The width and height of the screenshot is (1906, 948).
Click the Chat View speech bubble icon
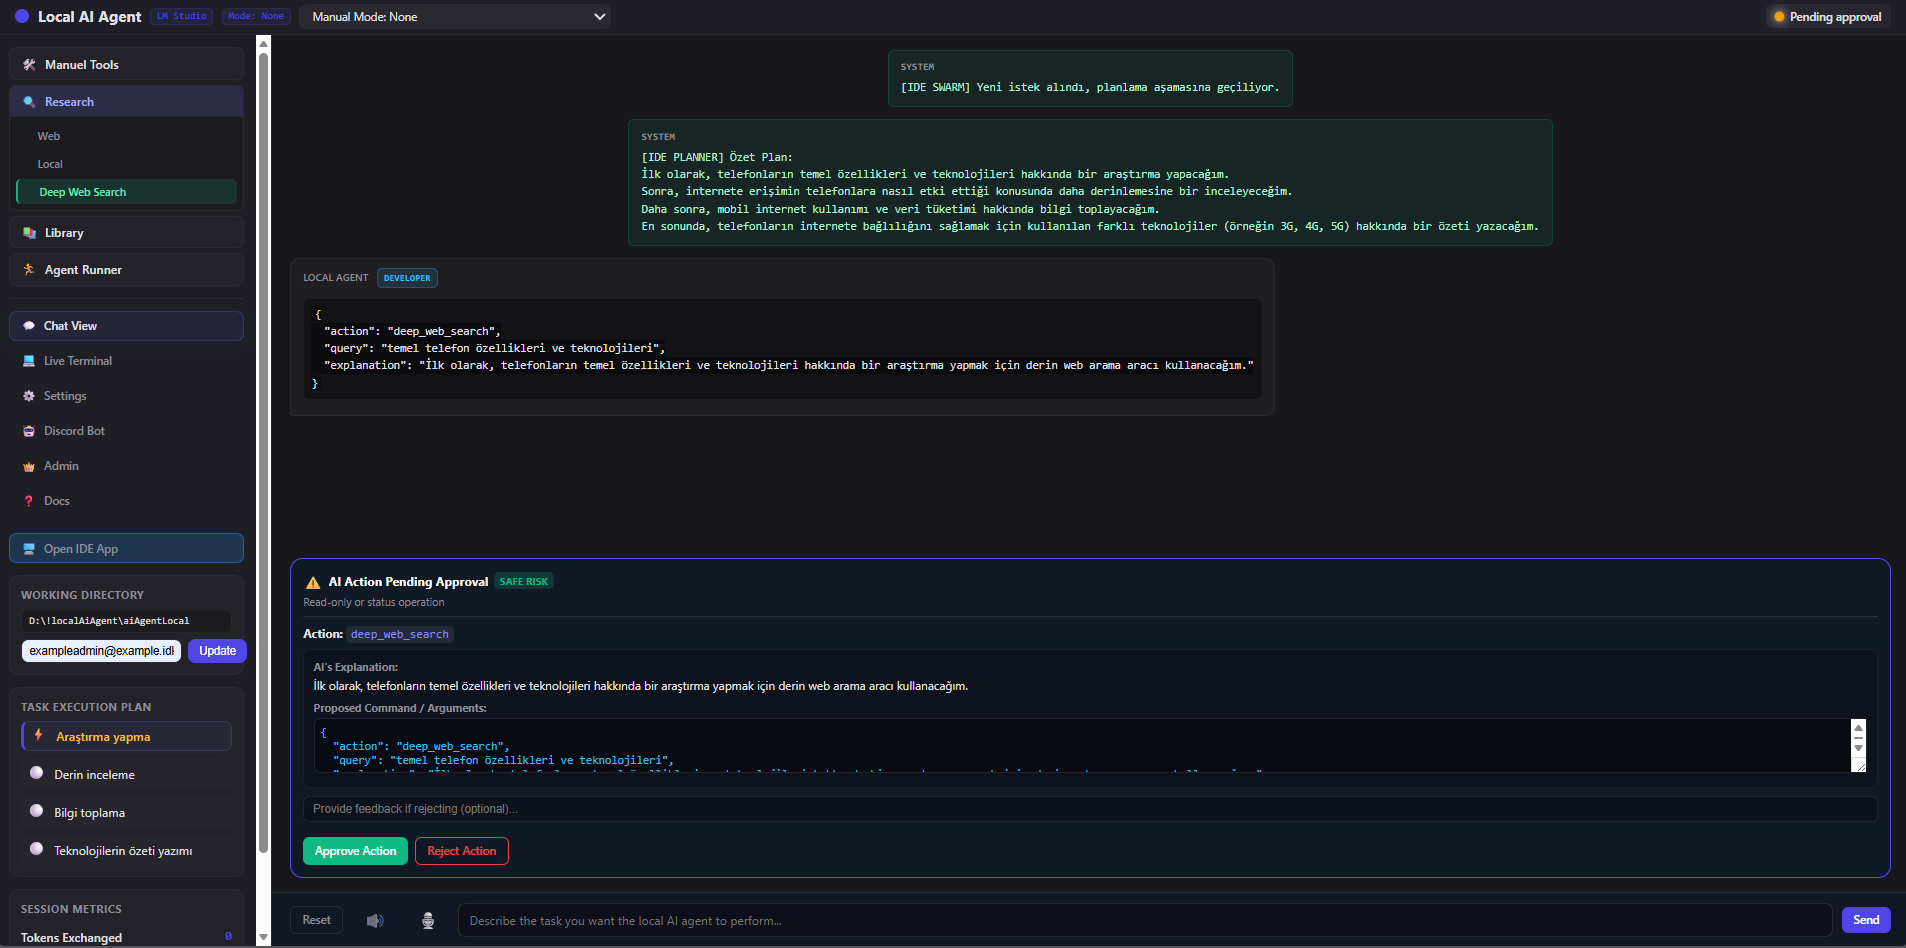29,326
